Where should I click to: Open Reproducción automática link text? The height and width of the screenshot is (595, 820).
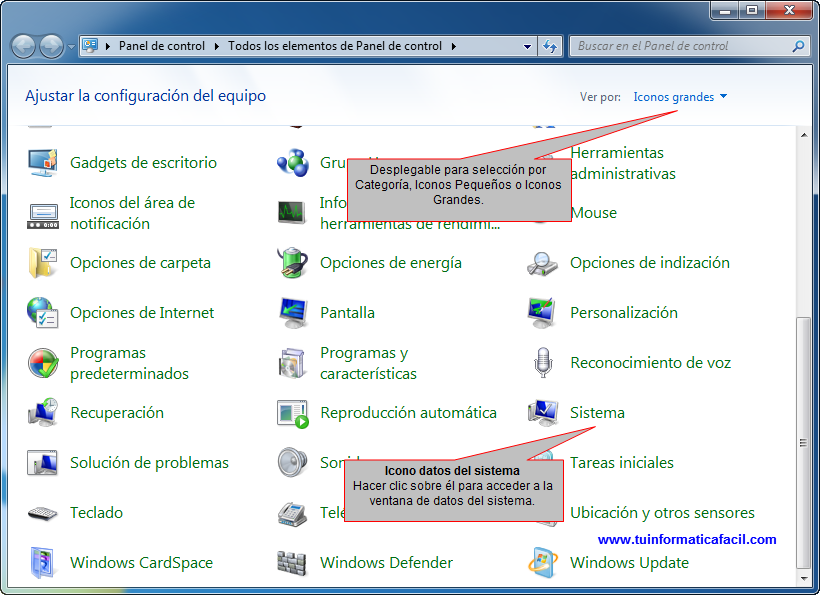408,413
